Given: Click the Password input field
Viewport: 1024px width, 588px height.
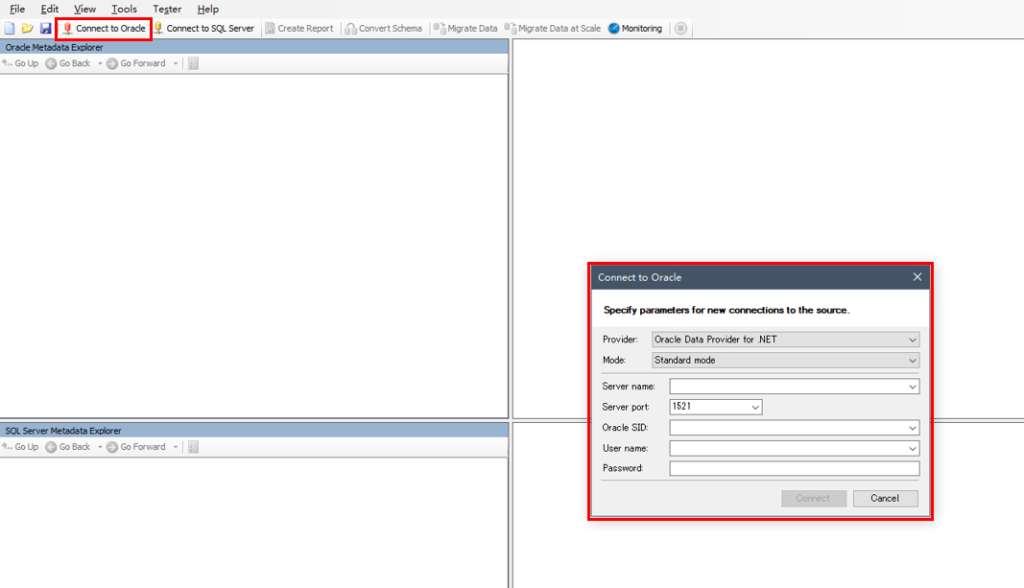Looking at the screenshot, I should click(794, 468).
